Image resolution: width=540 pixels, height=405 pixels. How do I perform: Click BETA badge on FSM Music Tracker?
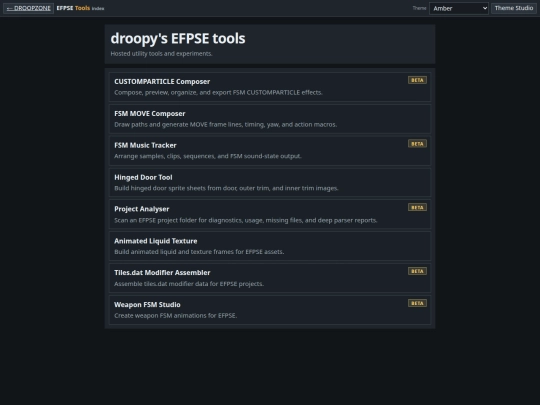(417, 144)
